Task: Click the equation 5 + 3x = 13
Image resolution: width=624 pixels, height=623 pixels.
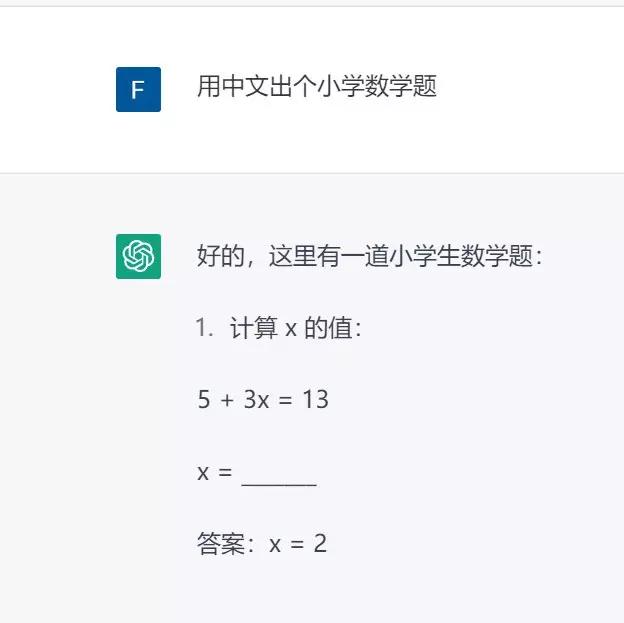Action: [263, 400]
